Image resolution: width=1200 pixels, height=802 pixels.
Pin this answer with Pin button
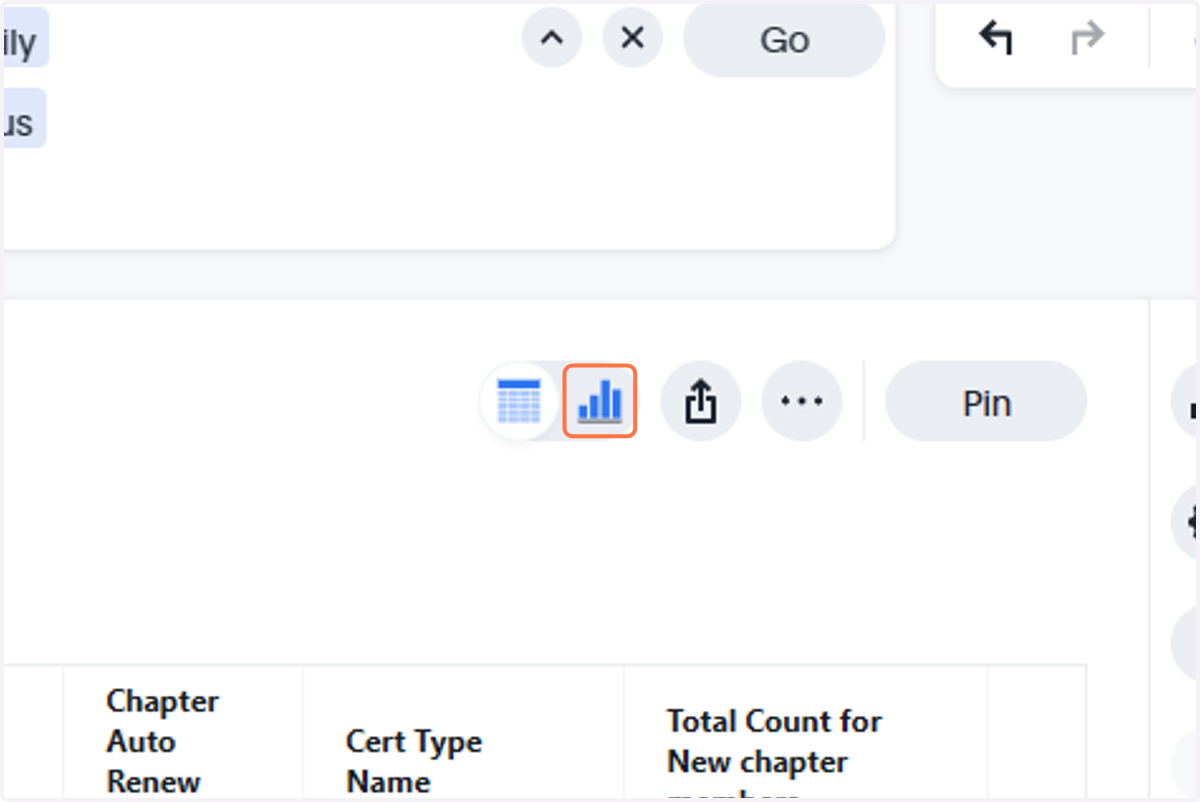[x=986, y=402]
